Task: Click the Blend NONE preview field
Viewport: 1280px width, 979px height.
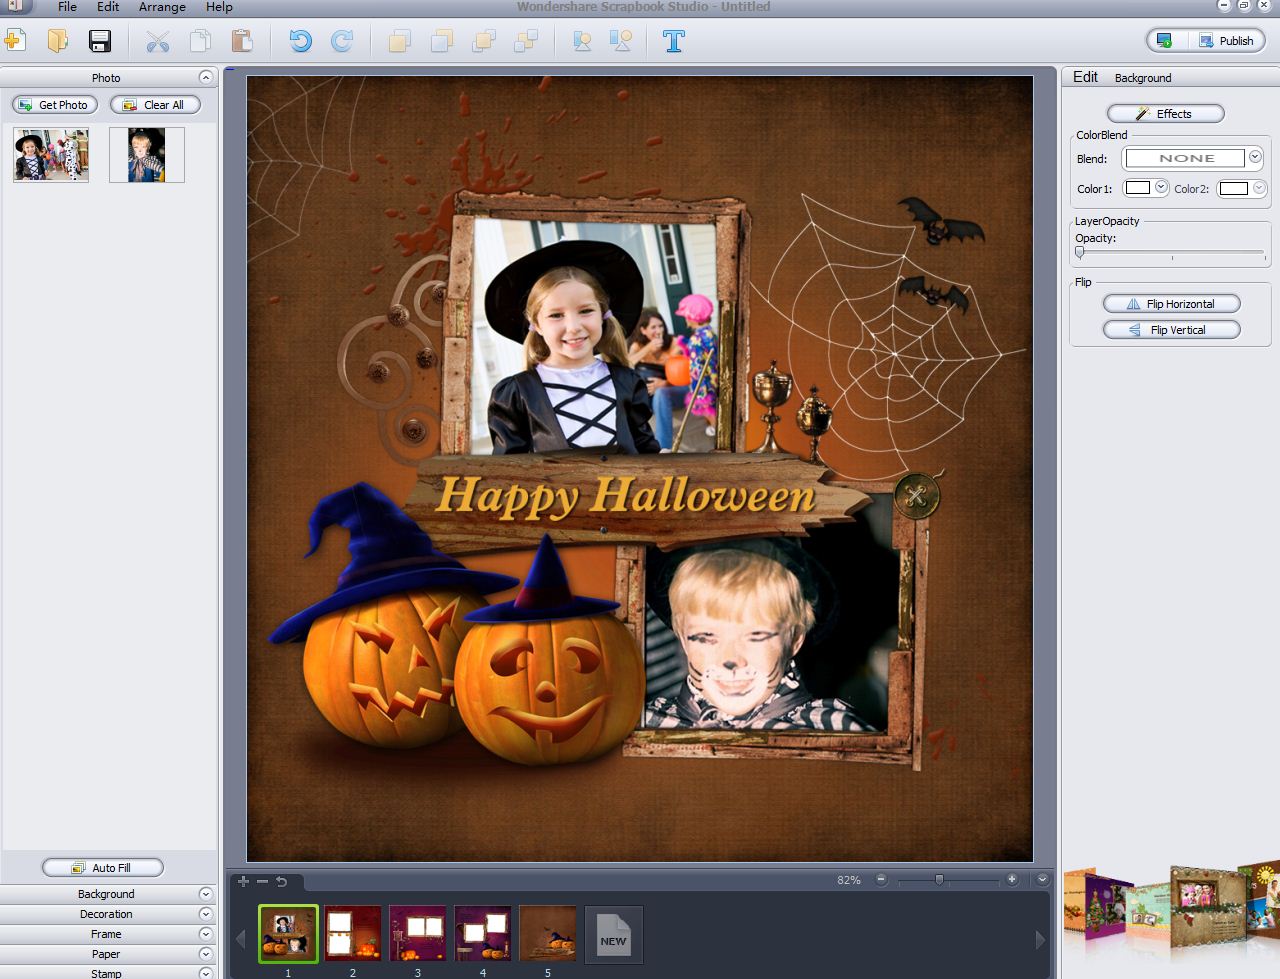Action: (1186, 158)
